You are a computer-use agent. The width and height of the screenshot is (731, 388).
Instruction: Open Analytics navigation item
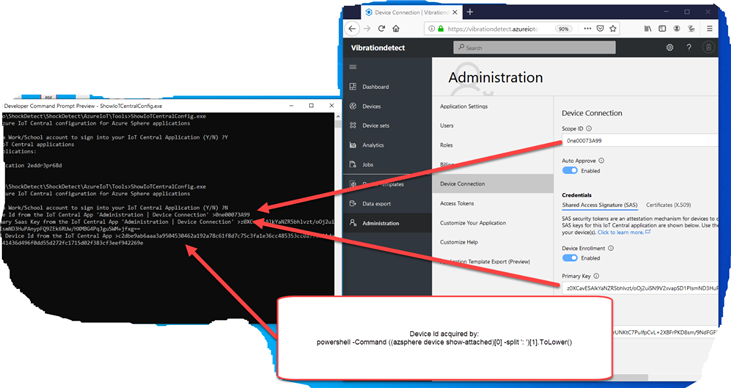(x=373, y=145)
